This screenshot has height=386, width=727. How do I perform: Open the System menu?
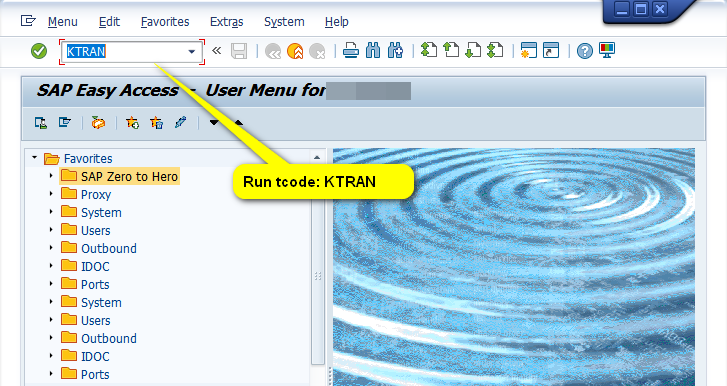(x=284, y=22)
